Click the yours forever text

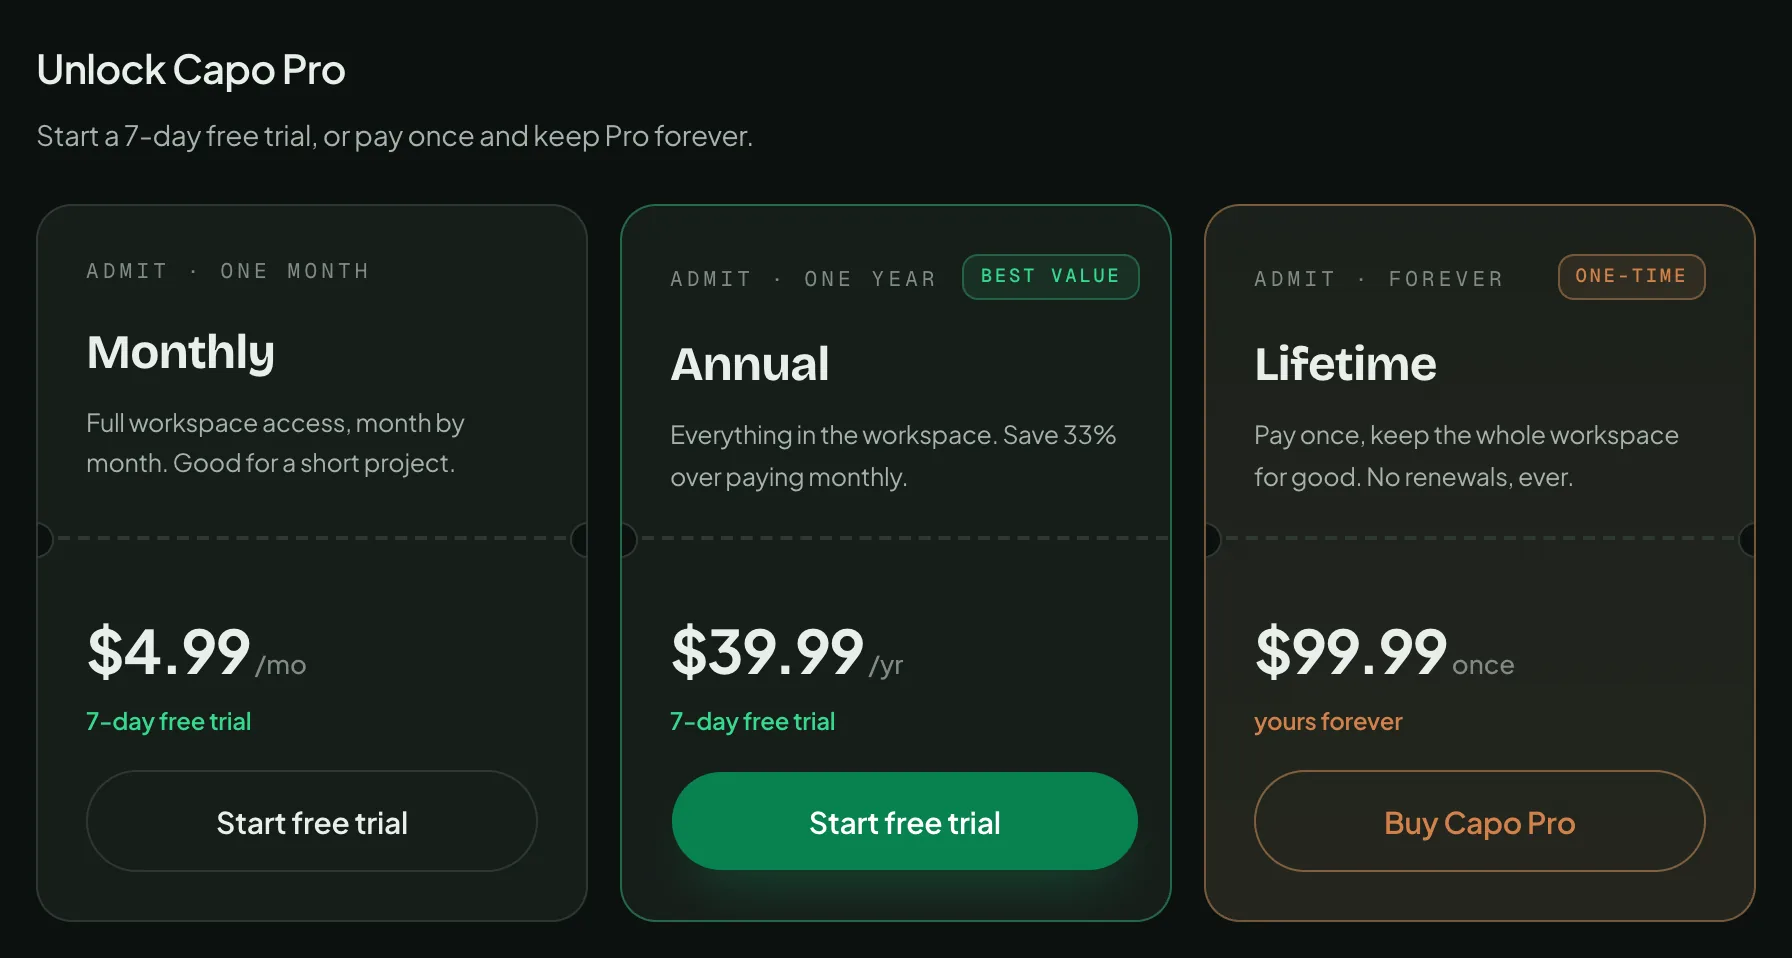coord(1329,722)
